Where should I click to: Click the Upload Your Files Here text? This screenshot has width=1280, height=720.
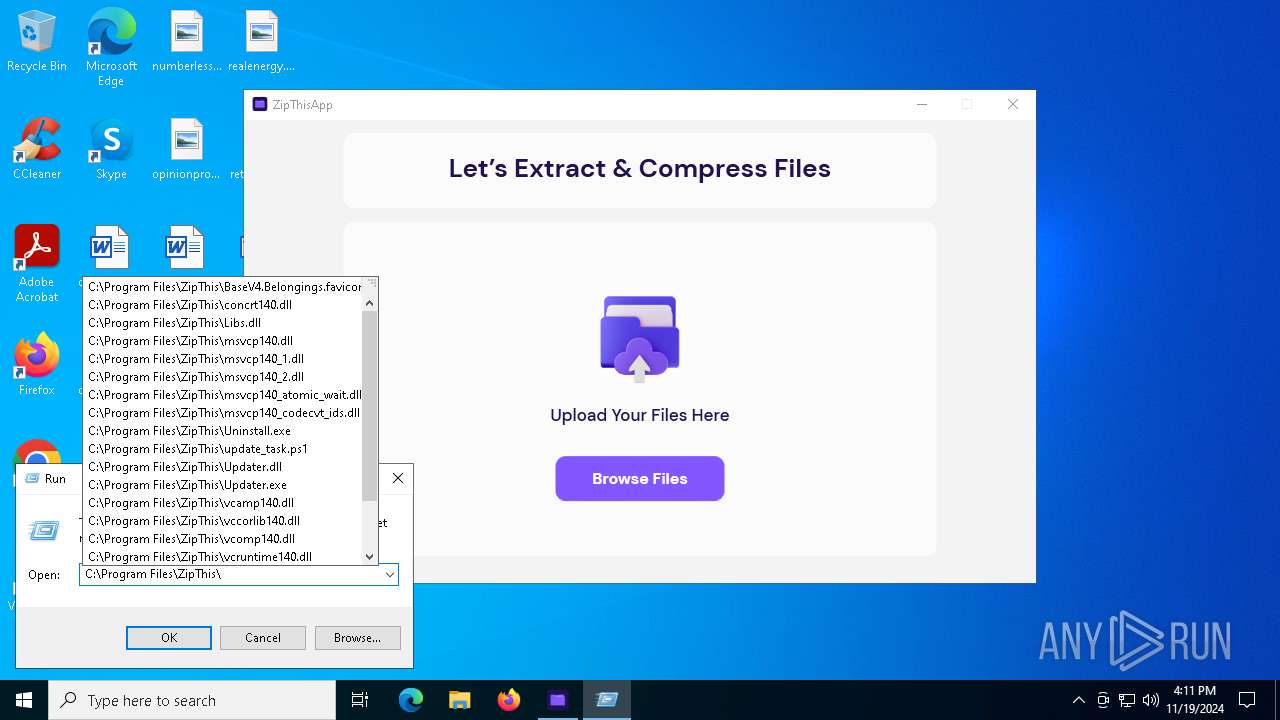pyautogui.click(x=640, y=415)
